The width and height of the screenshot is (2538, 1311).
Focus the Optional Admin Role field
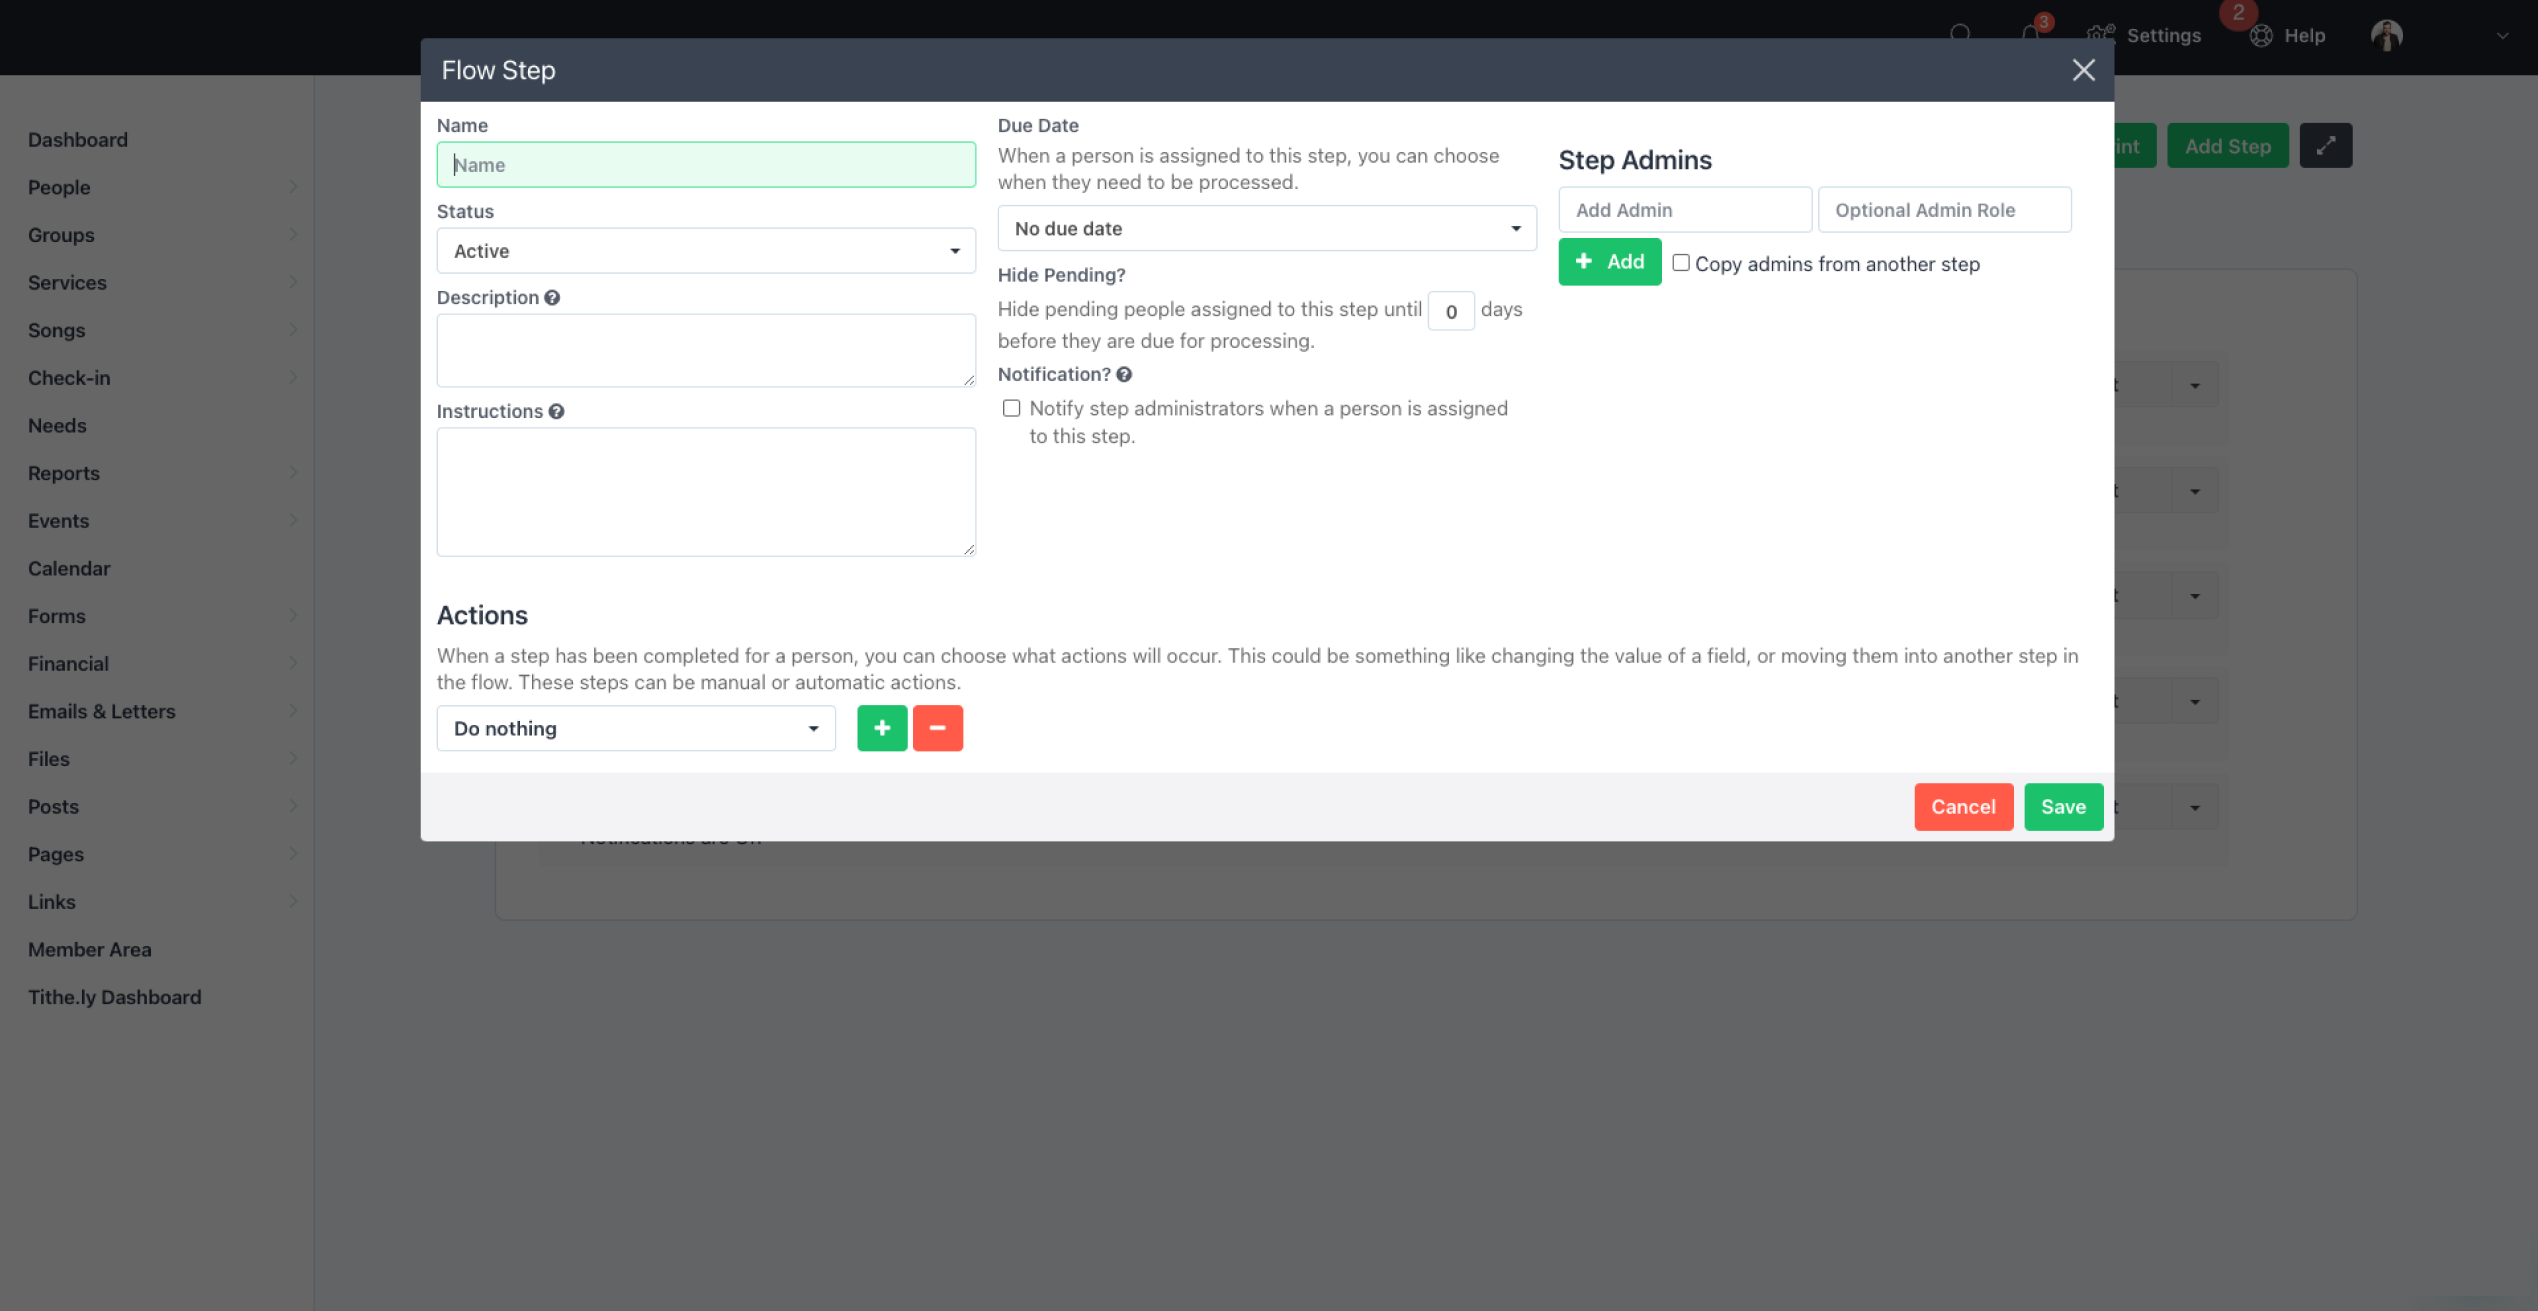pos(1944,210)
